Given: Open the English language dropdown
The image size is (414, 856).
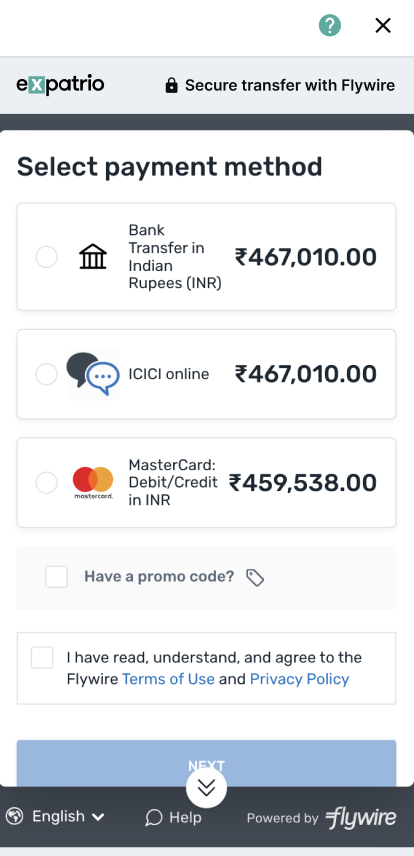Looking at the screenshot, I should pos(68,817).
